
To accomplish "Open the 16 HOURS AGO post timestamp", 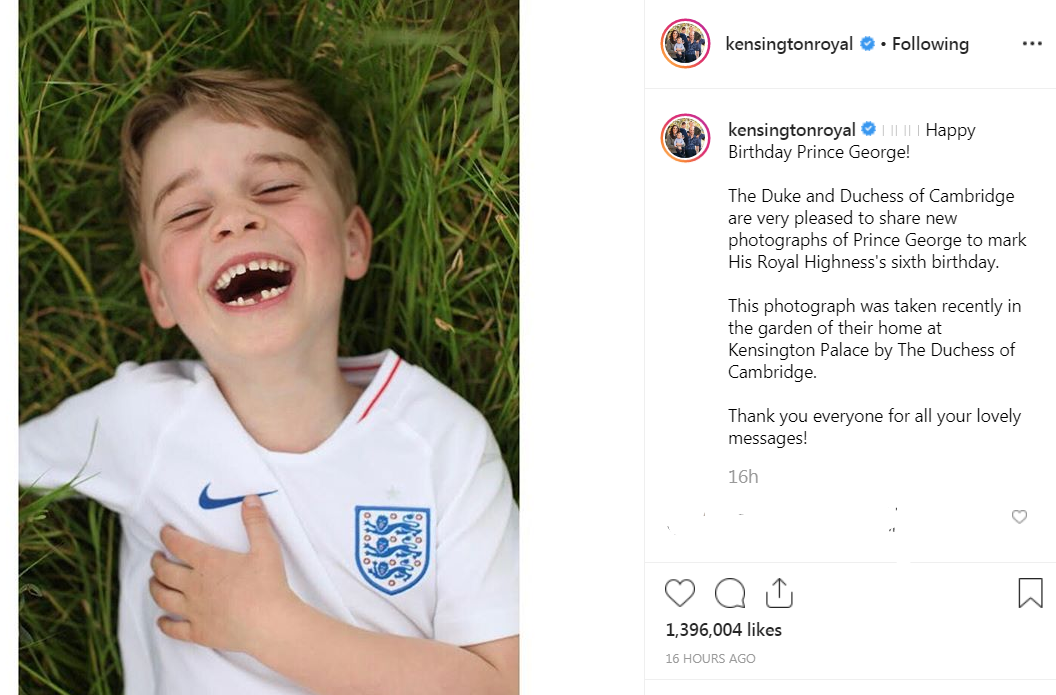I will [x=710, y=659].
